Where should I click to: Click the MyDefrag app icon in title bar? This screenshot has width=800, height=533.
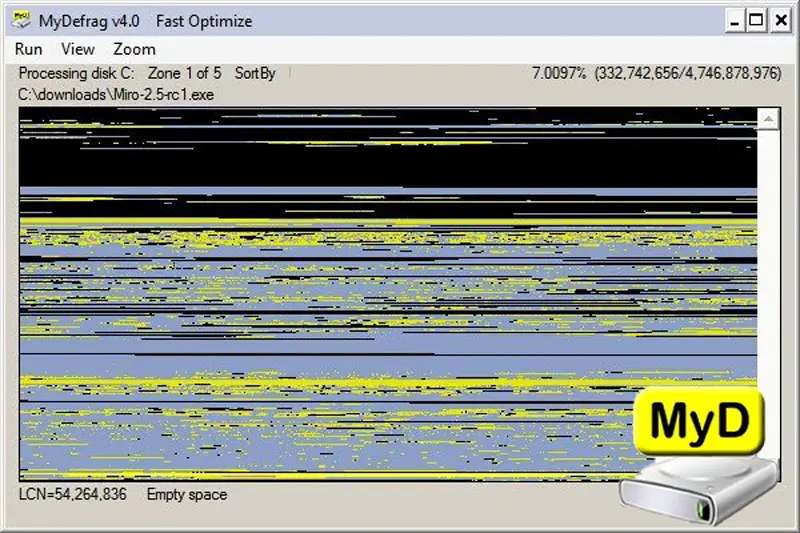tap(21, 20)
